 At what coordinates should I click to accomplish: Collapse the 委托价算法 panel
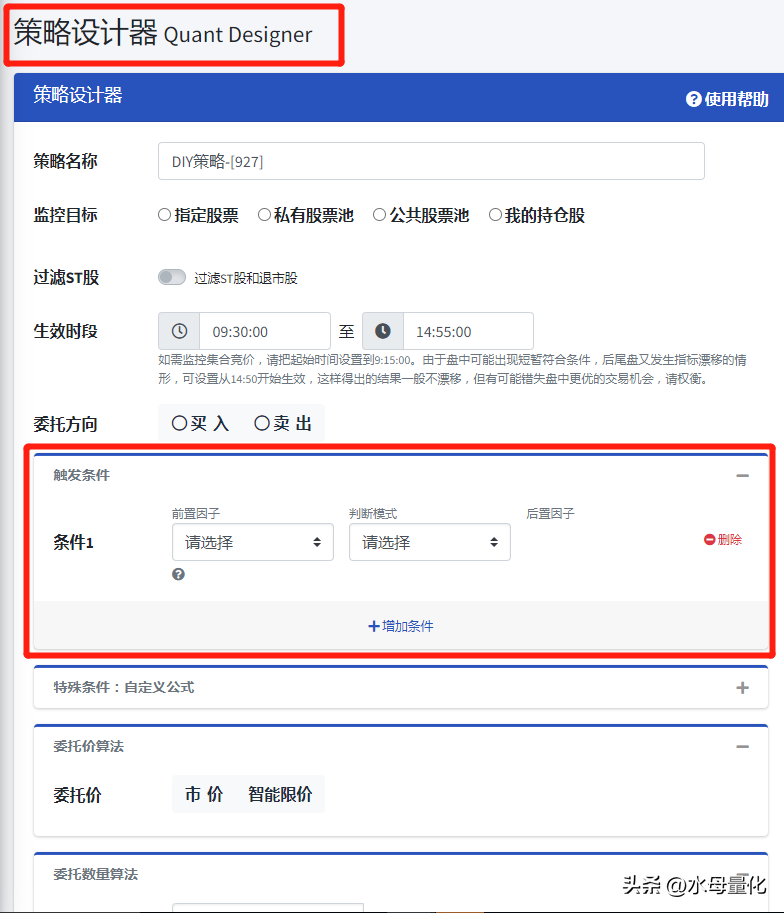pos(742,746)
